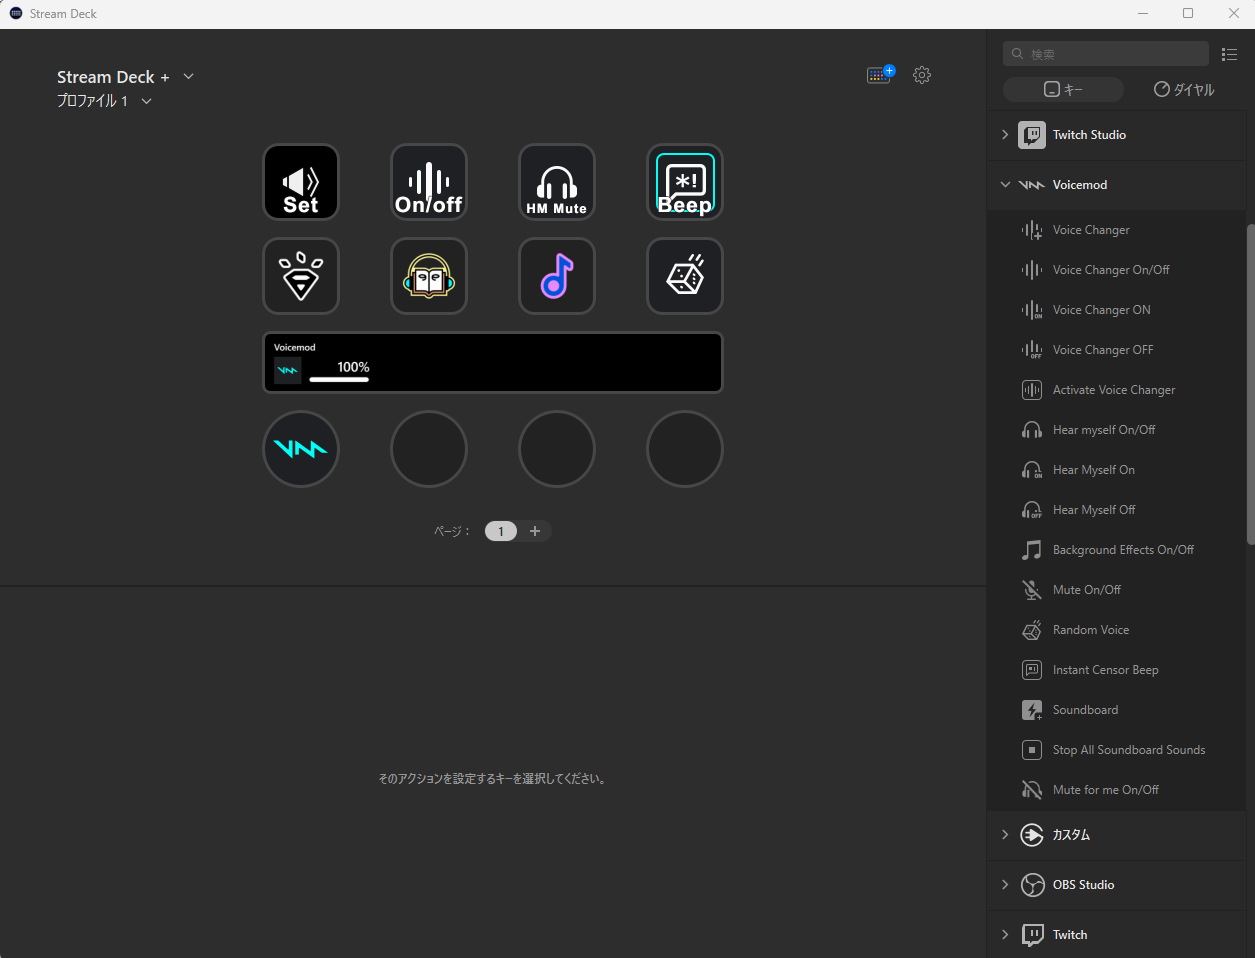Click the Voice Changer OFF action icon
This screenshot has height=958, width=1255.
[x=1032, y=350]
